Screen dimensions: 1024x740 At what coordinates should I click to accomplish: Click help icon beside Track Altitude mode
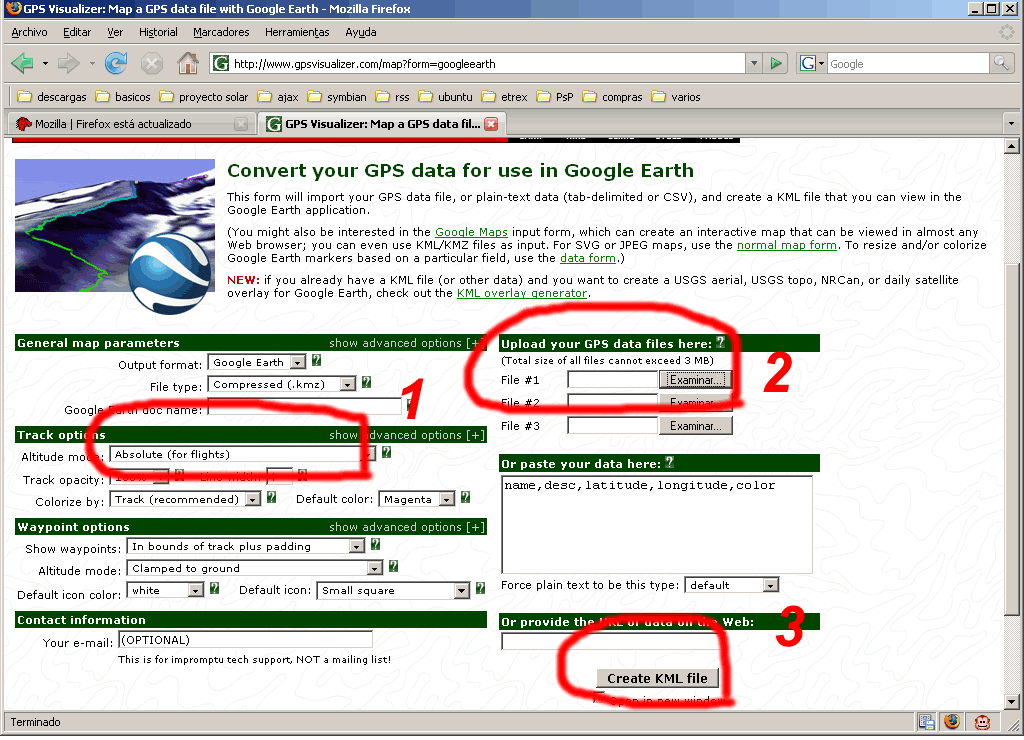point(387,452)
